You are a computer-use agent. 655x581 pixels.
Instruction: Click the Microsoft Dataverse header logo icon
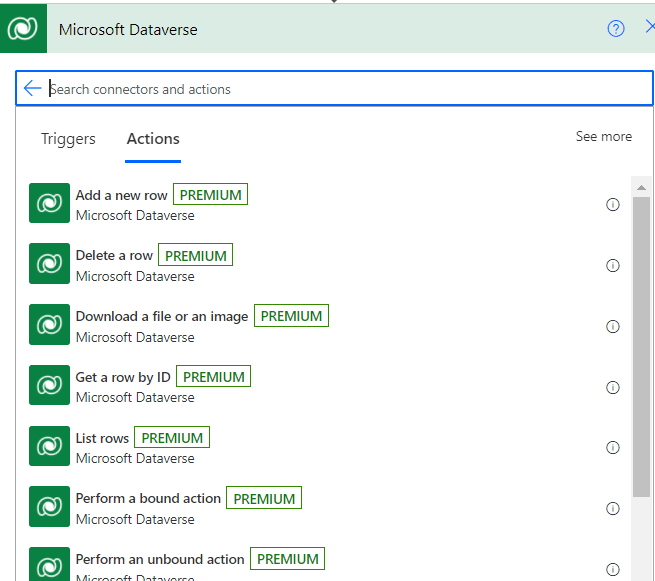[23, 29]
